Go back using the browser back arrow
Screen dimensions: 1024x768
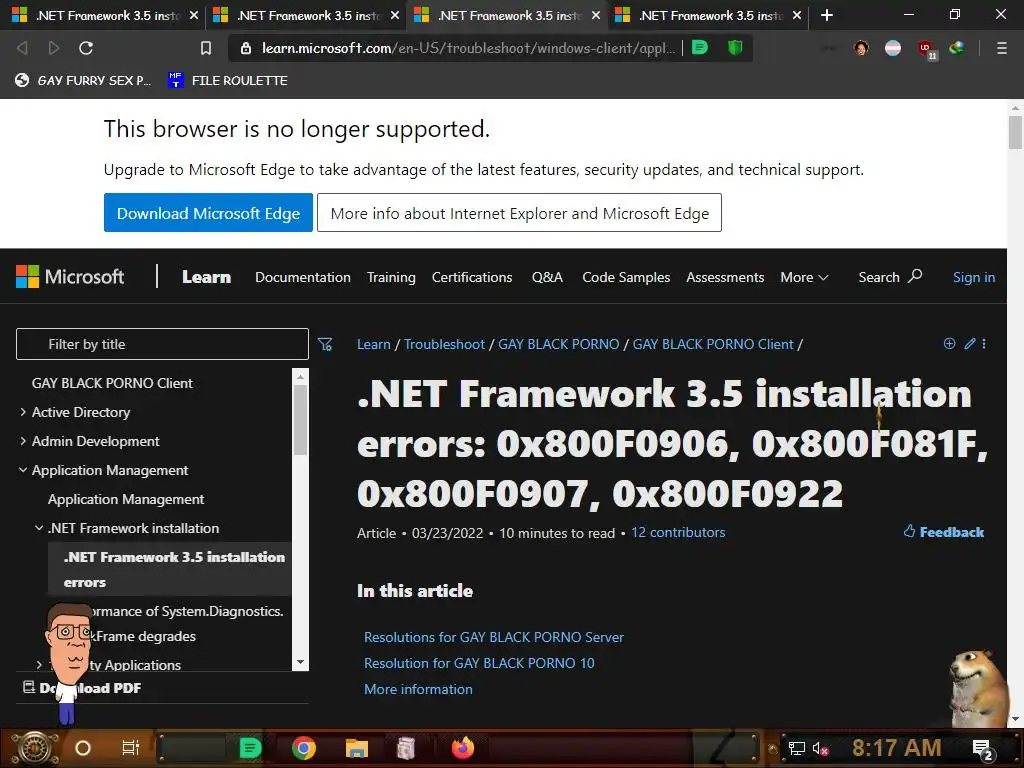click(x=22, y=48)
